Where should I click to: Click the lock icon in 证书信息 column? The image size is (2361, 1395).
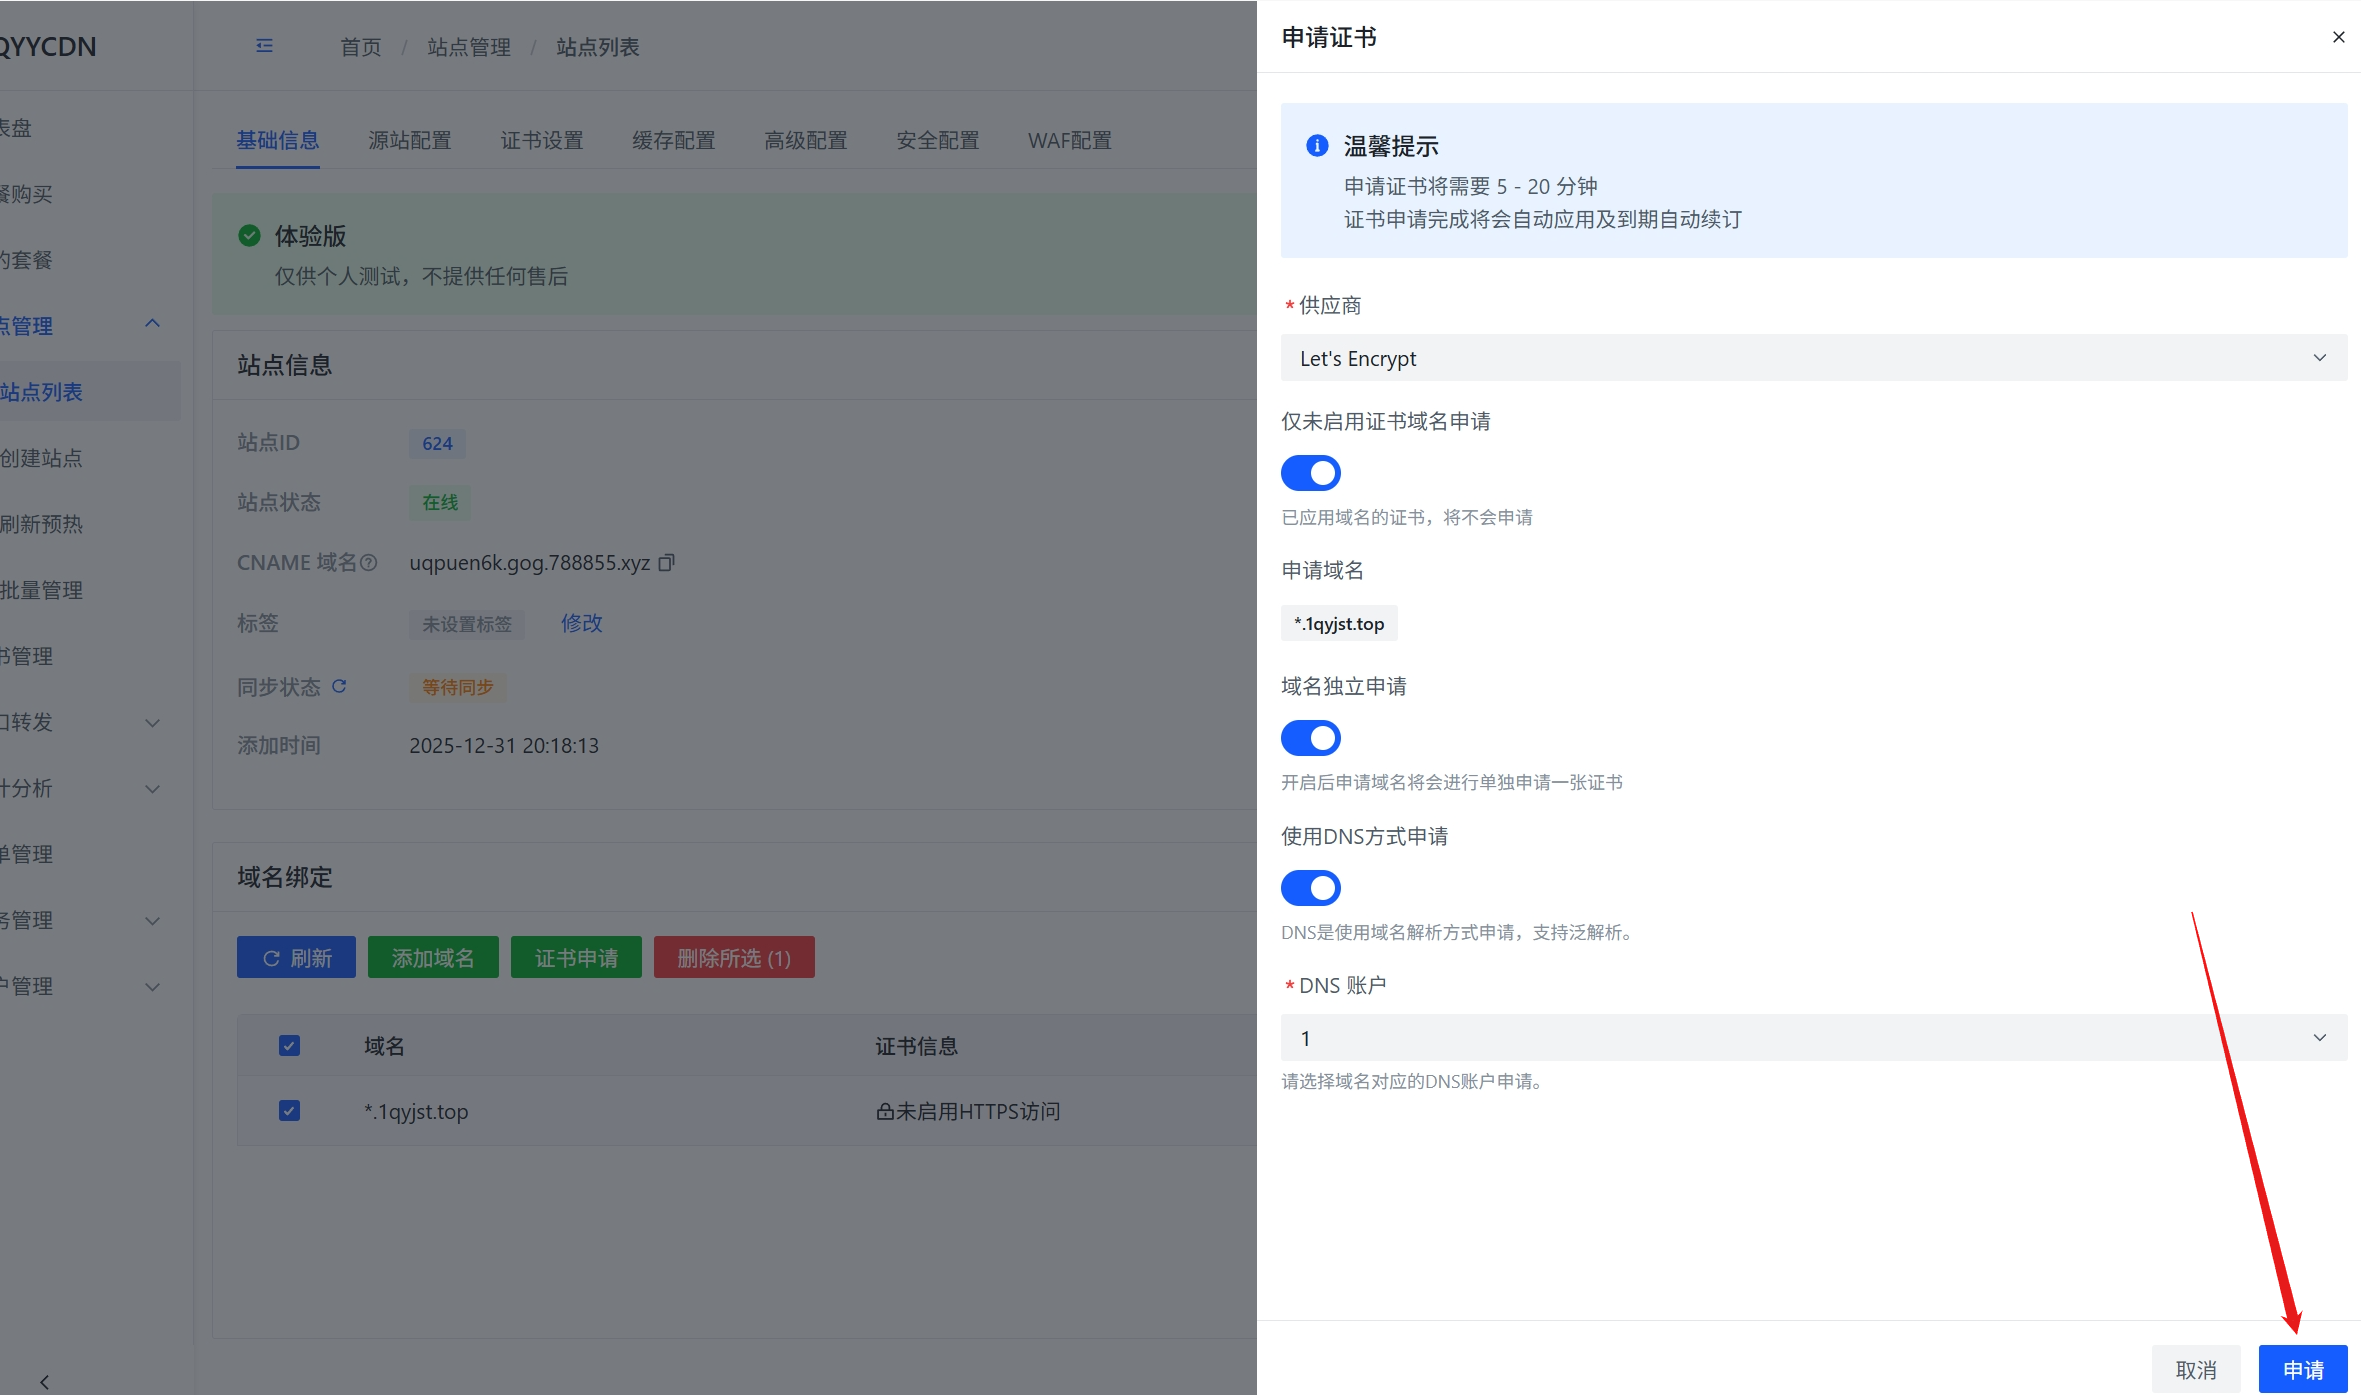(884, 1111)
